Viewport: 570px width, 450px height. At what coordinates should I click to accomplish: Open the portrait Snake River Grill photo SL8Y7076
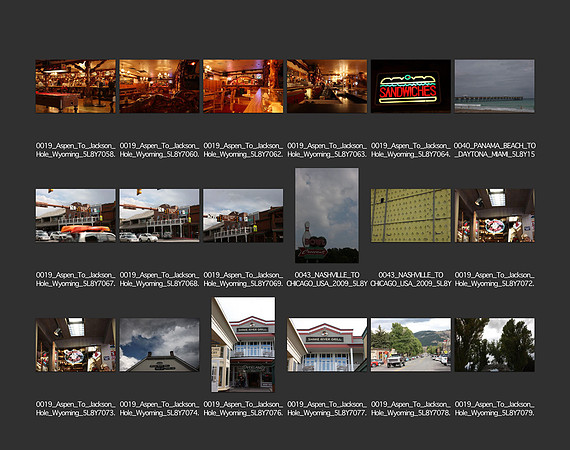[x=243, y=345]
